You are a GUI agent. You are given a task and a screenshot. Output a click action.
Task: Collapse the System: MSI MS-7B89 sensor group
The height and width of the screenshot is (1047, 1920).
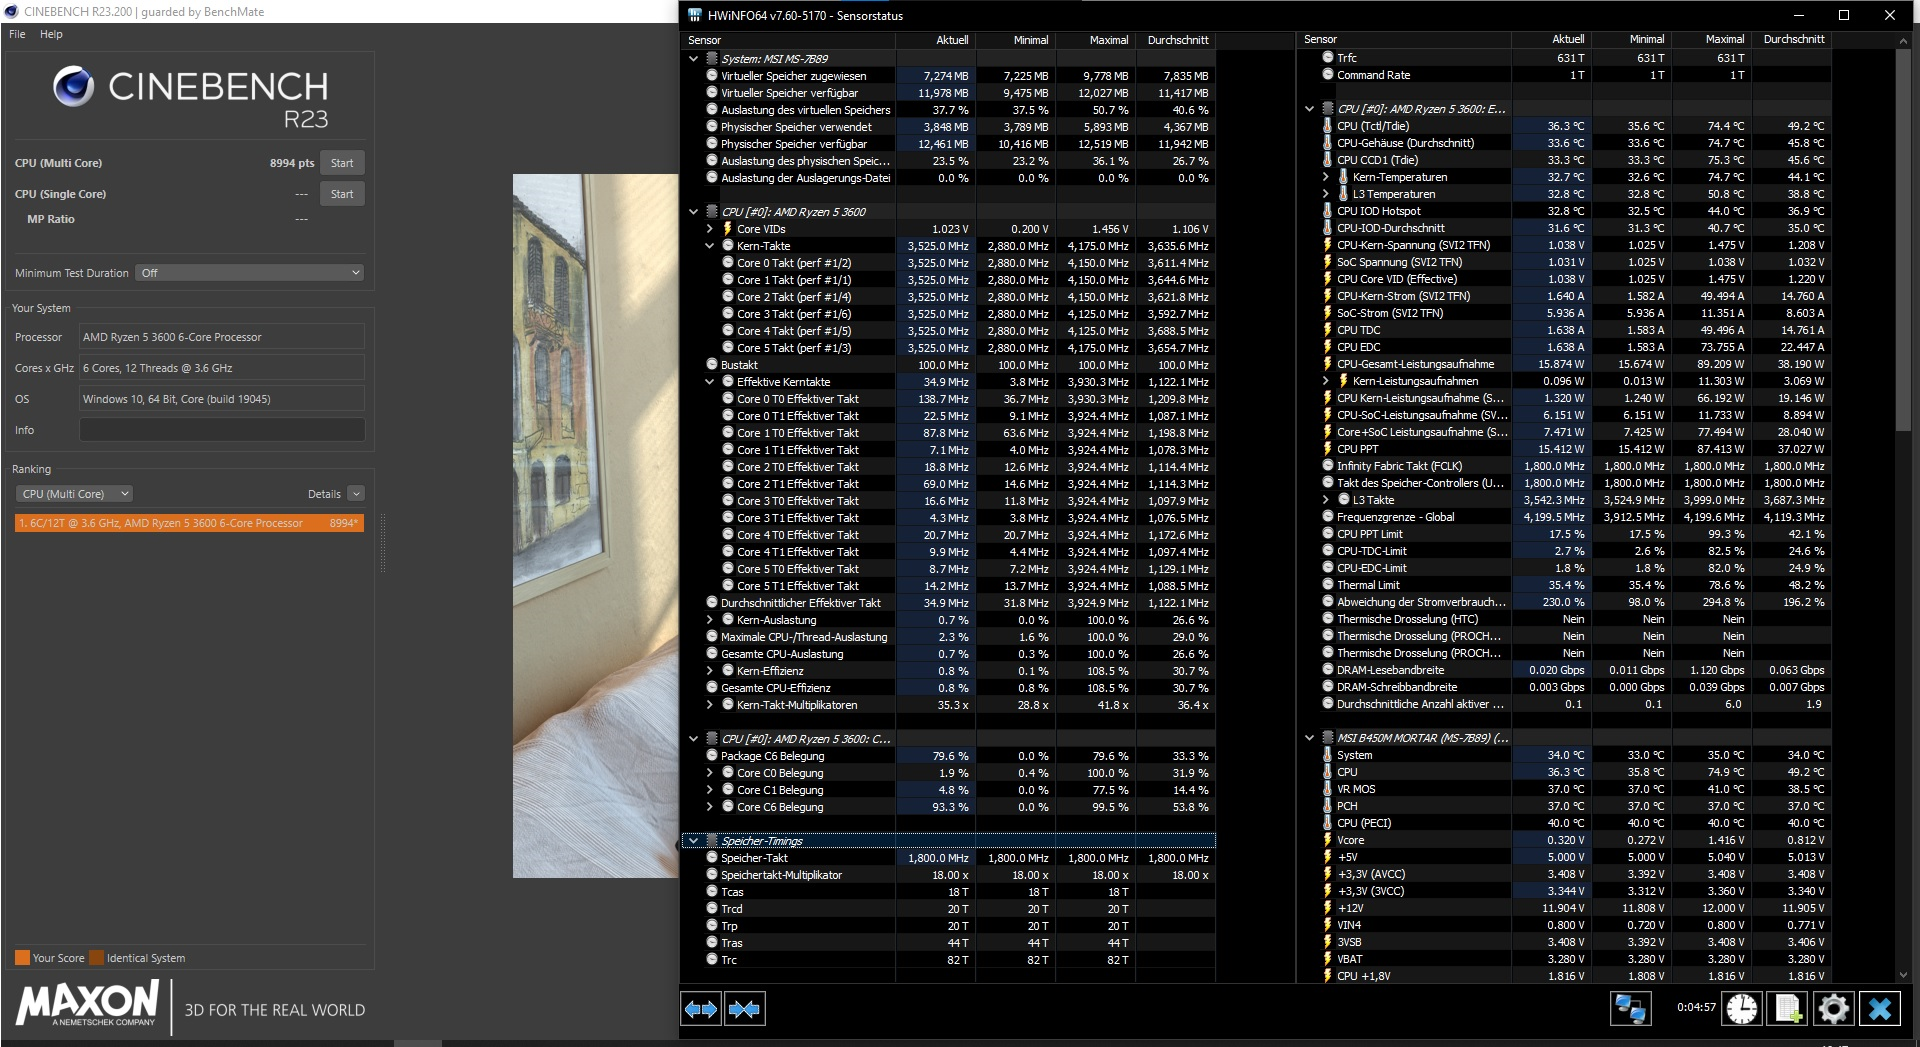click(x=693, y=59)
